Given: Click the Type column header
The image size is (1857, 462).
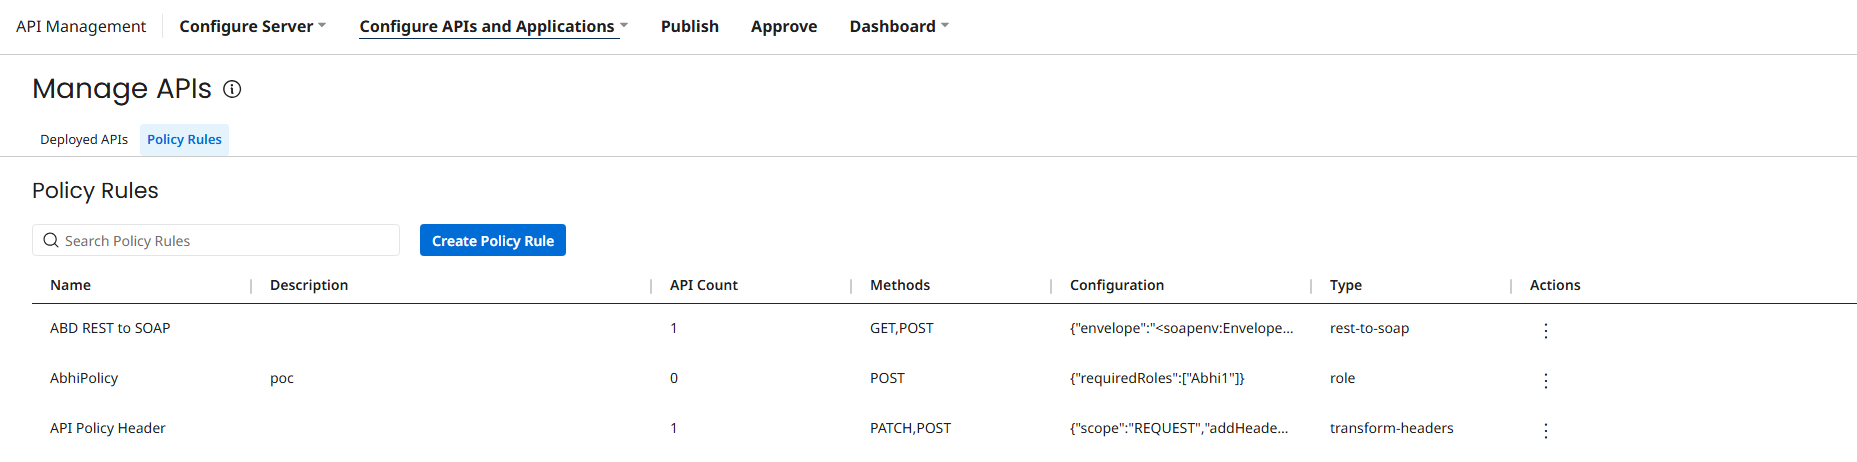Looking at the screenshot, I should pyautogui.click(x=1345, y=285).
